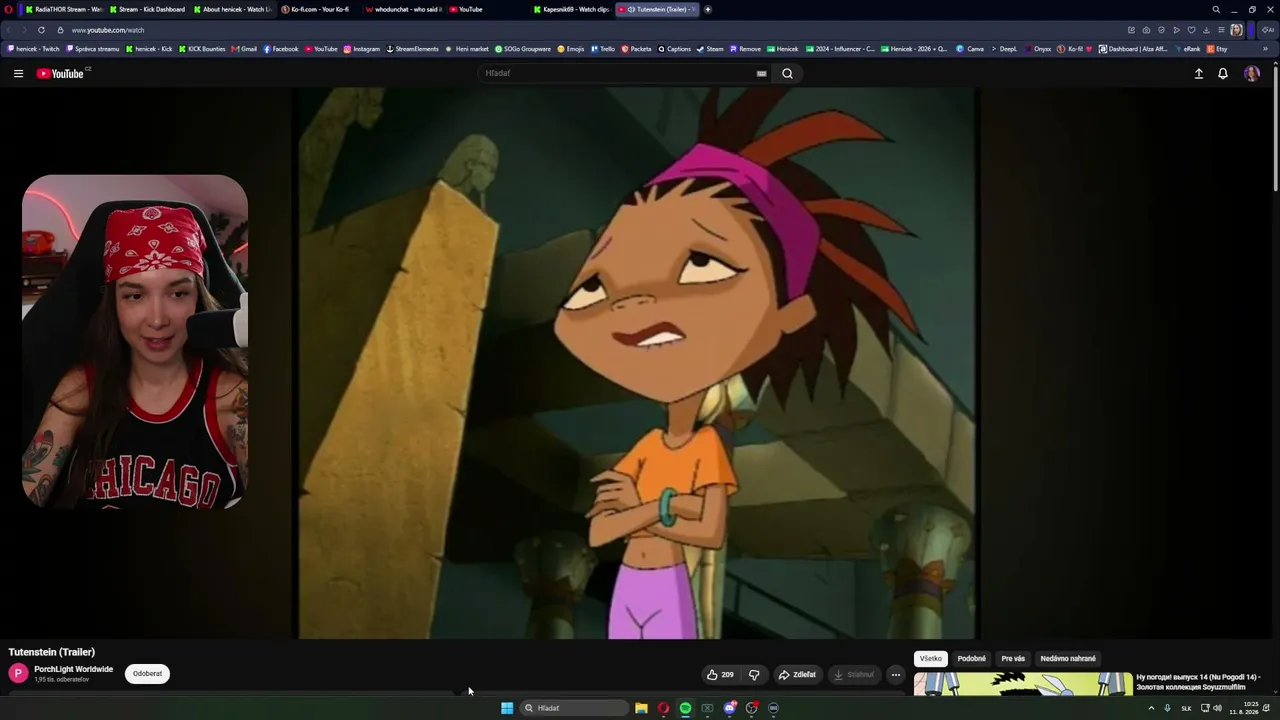Dislike the Tutenstein trailer video
The width and height of the screenshot is (1280, 720).
point(754,674)
